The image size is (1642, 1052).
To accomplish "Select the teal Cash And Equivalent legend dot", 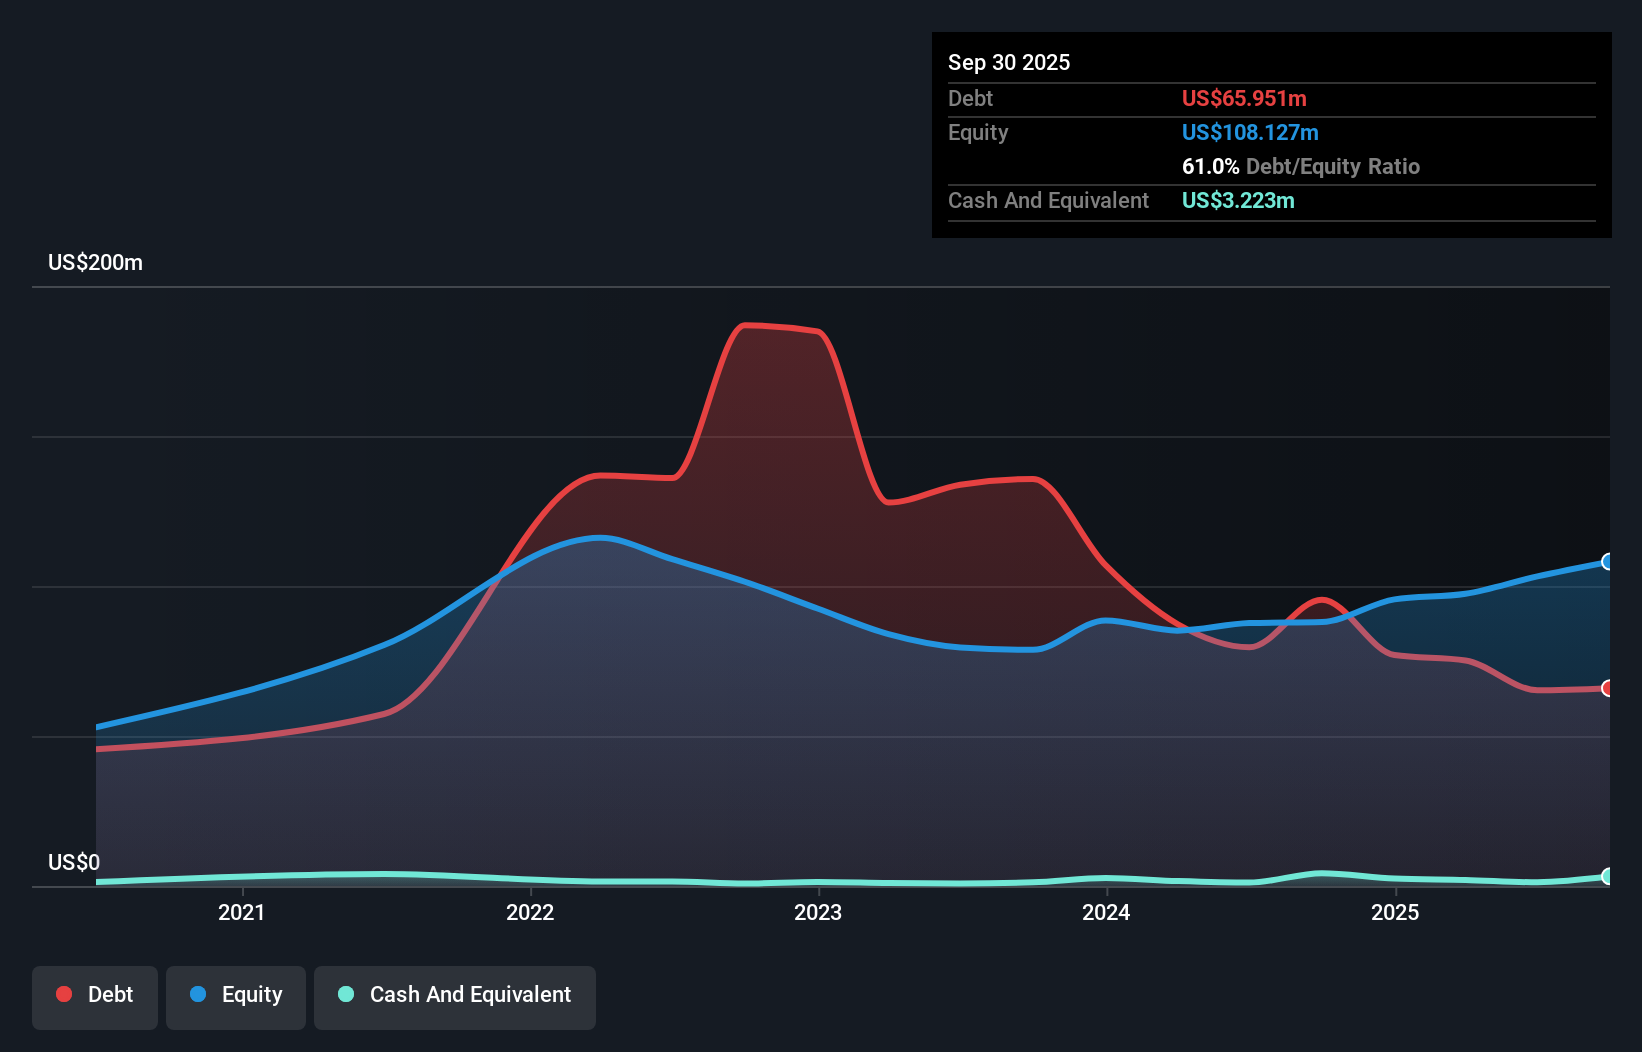I will click(345, 994).
